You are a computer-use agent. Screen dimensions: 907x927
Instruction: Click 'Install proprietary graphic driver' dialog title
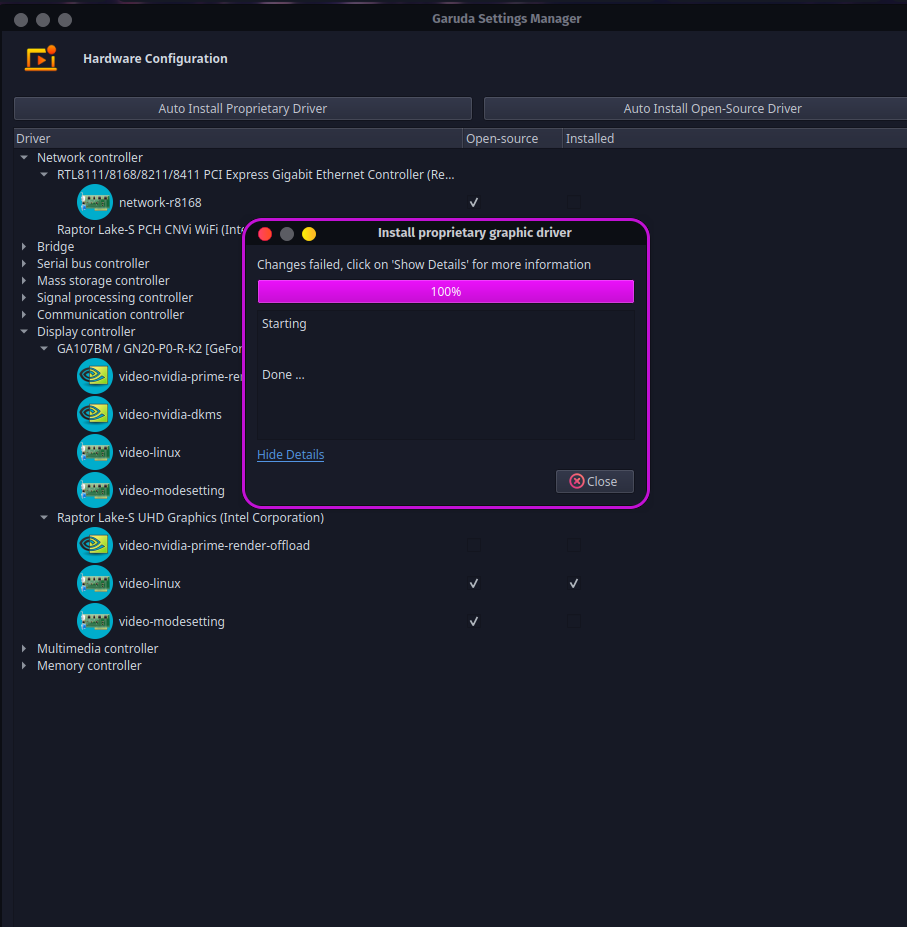tap(475, 232)
